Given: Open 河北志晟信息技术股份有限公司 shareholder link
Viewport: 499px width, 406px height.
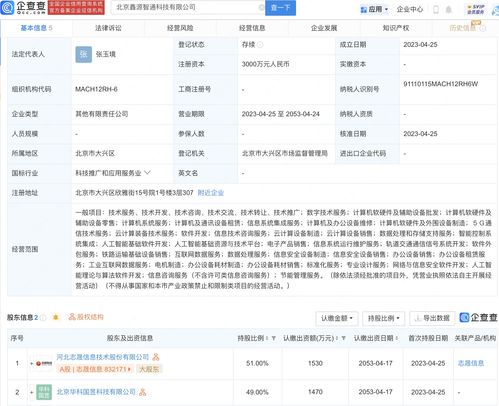Looking at the screenshot, I should point(103,357).
